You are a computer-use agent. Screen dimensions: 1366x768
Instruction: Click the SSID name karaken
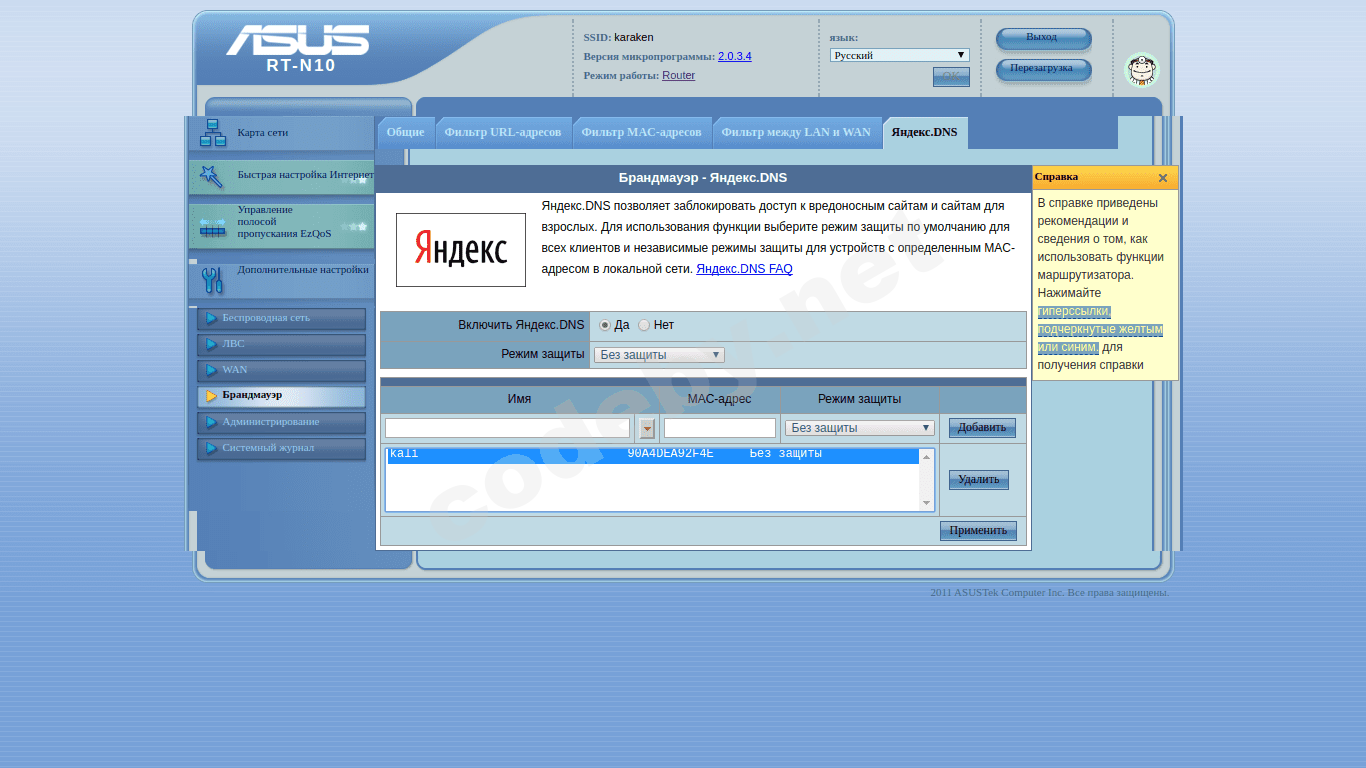[x=634, y=37]
